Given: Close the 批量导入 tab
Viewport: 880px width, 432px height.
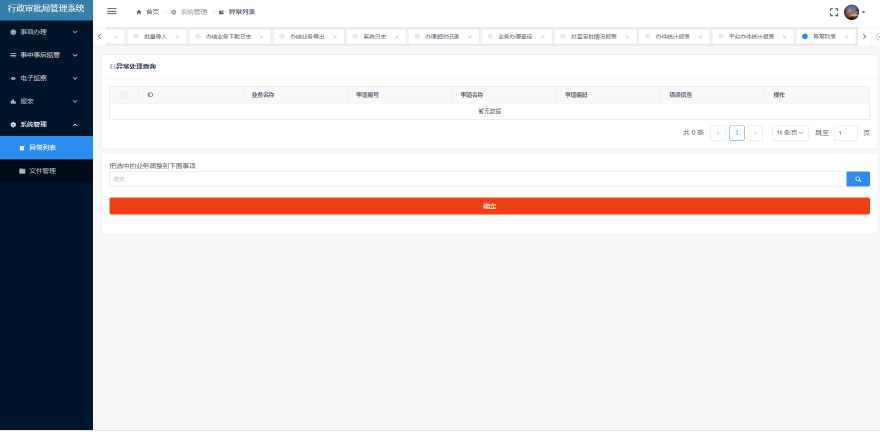Looking at the screenshot, I should click(x=177, y=37).
